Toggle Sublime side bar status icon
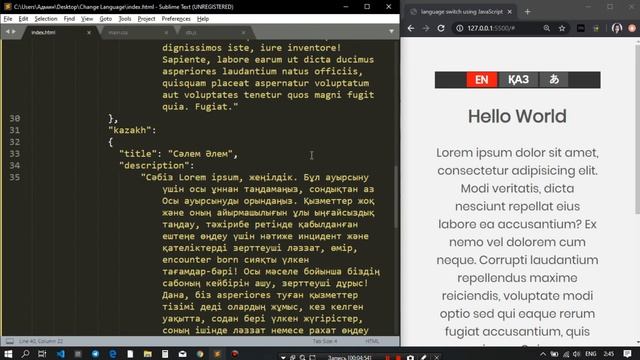The width and height of the screenshot is (640, 360). pyautogui.click(x=9, y=341)
